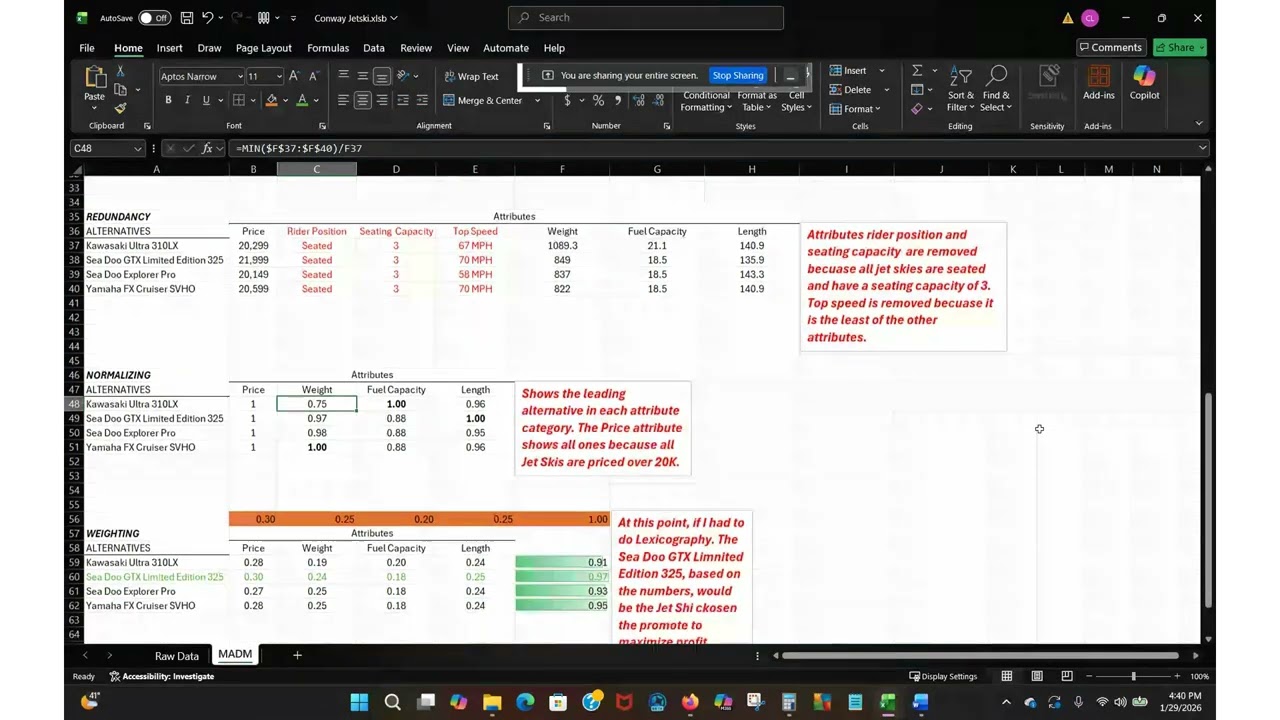Undo the last action in title bar
The height and width of the screenshot is (720, 1280).
tap(207, 17)
